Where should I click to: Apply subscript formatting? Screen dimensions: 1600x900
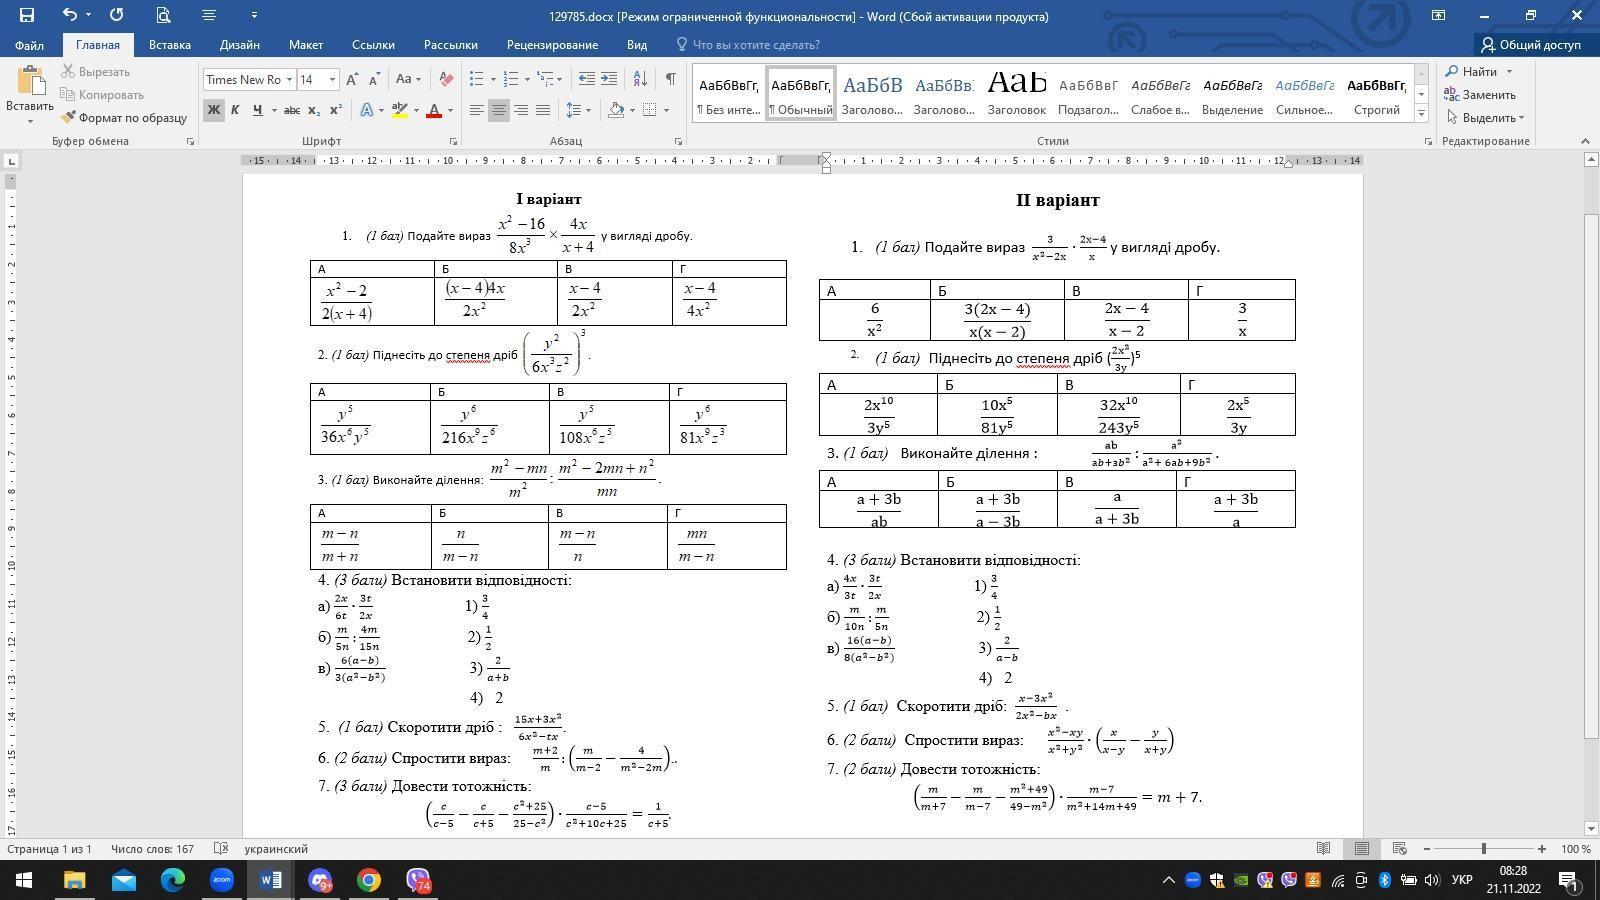314,110
